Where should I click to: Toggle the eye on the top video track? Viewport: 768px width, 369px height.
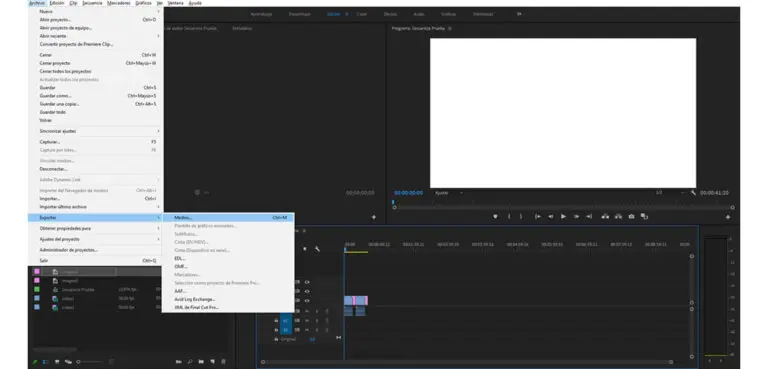tap(307, 282)
